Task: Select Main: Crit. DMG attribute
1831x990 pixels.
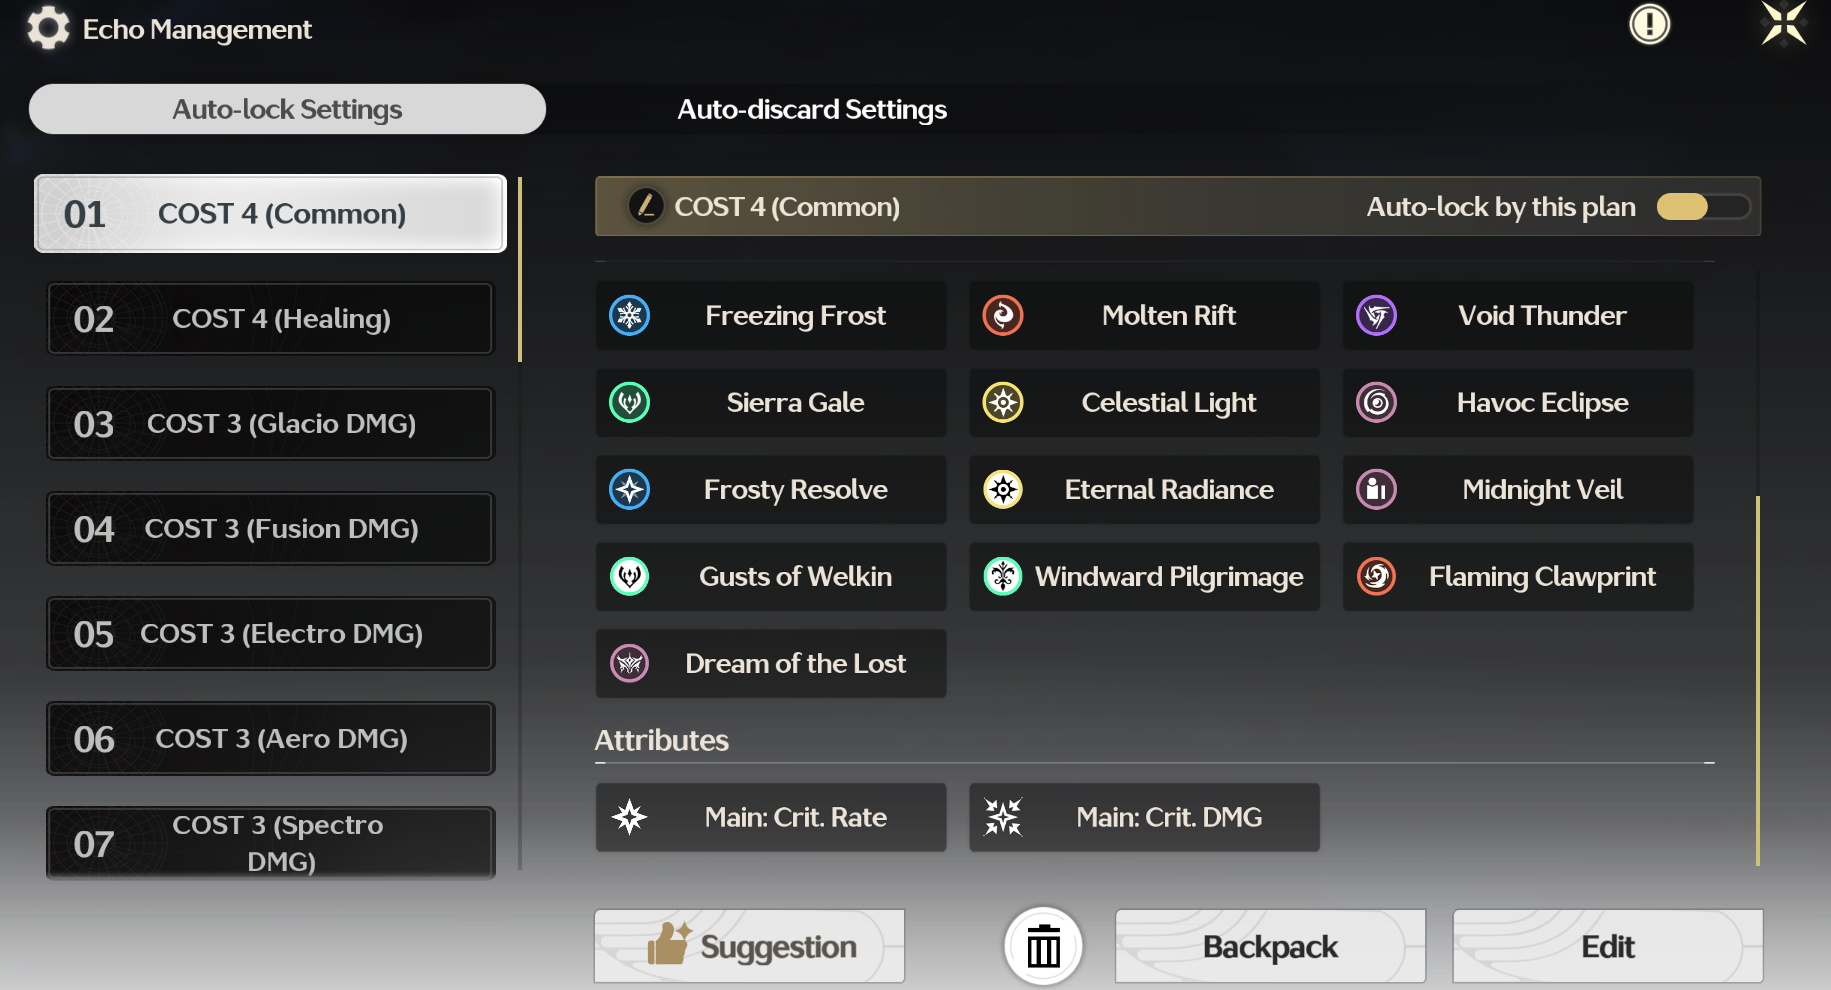Action: pyautogui.click(x=1144, y=818)
